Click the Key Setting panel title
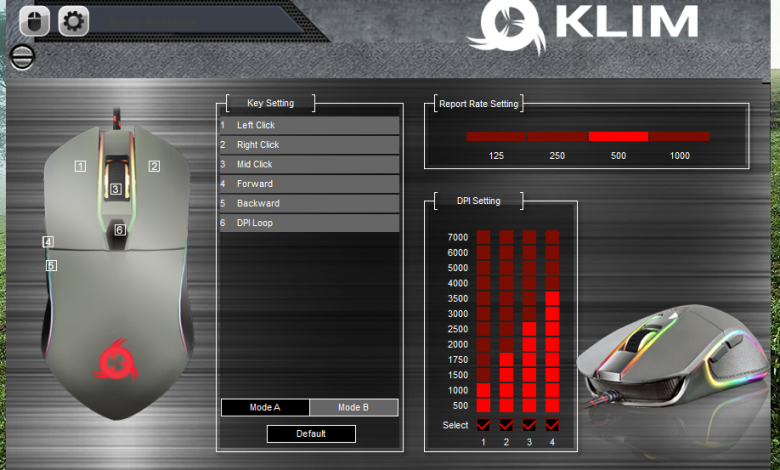The width and height of the screenshot is (780, 470). coord(271,103)
